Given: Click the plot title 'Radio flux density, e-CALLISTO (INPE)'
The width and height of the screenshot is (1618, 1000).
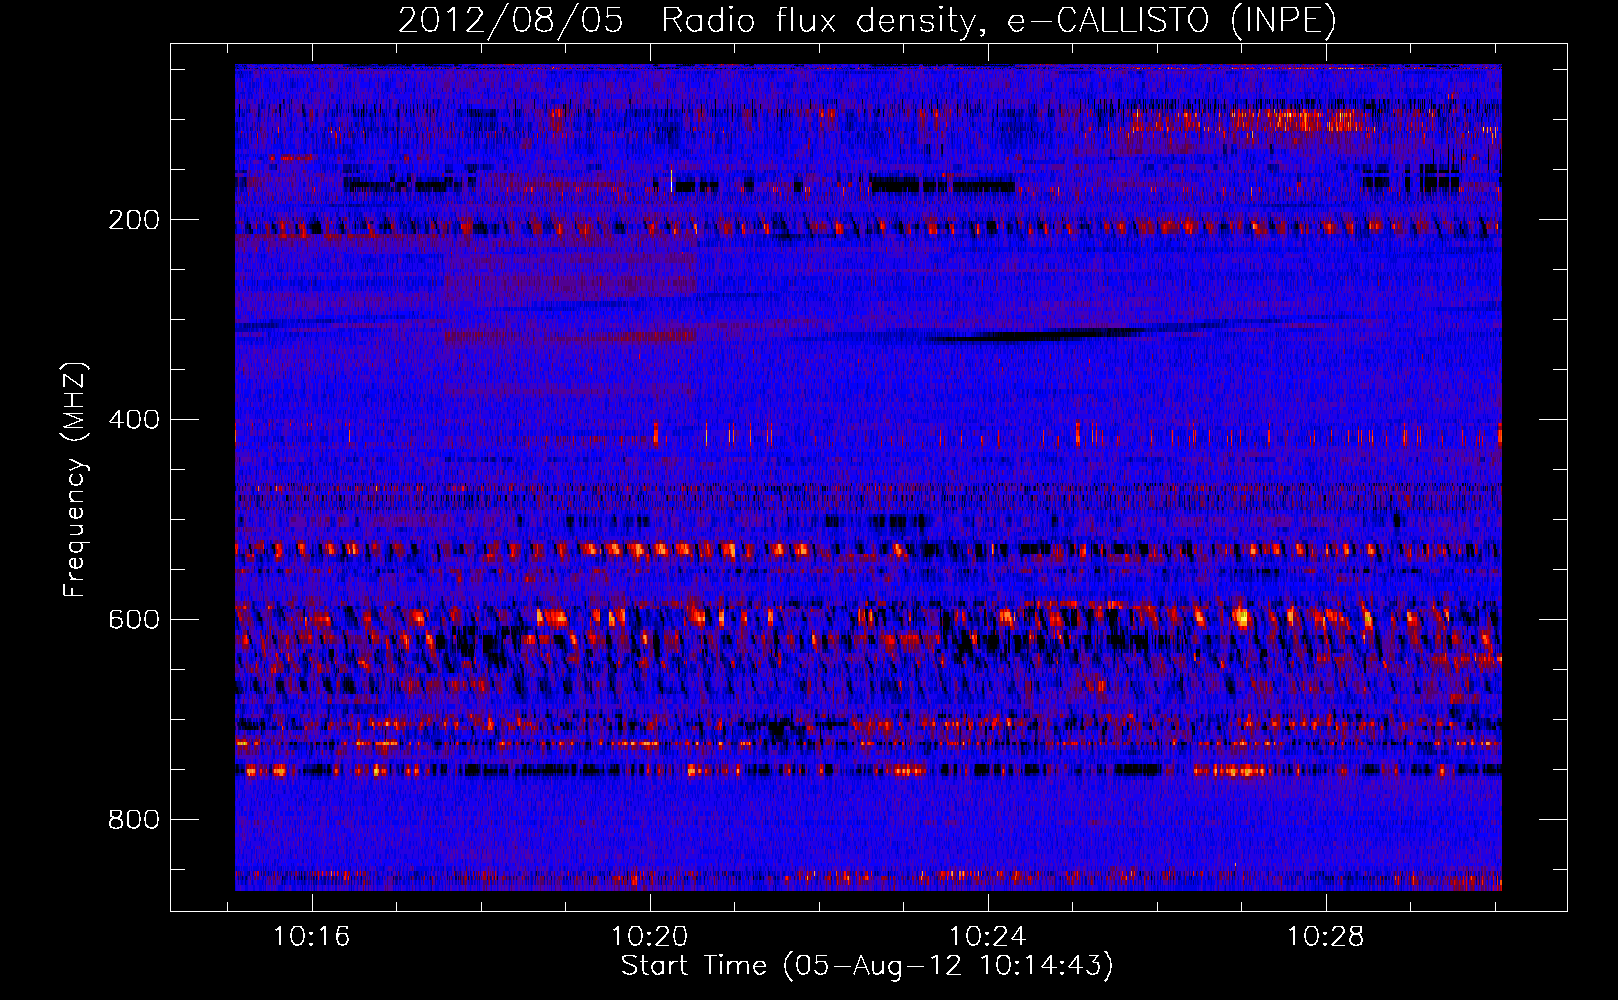Looking at the screenshot, I should pyautogui.click(x=999, y=20).
